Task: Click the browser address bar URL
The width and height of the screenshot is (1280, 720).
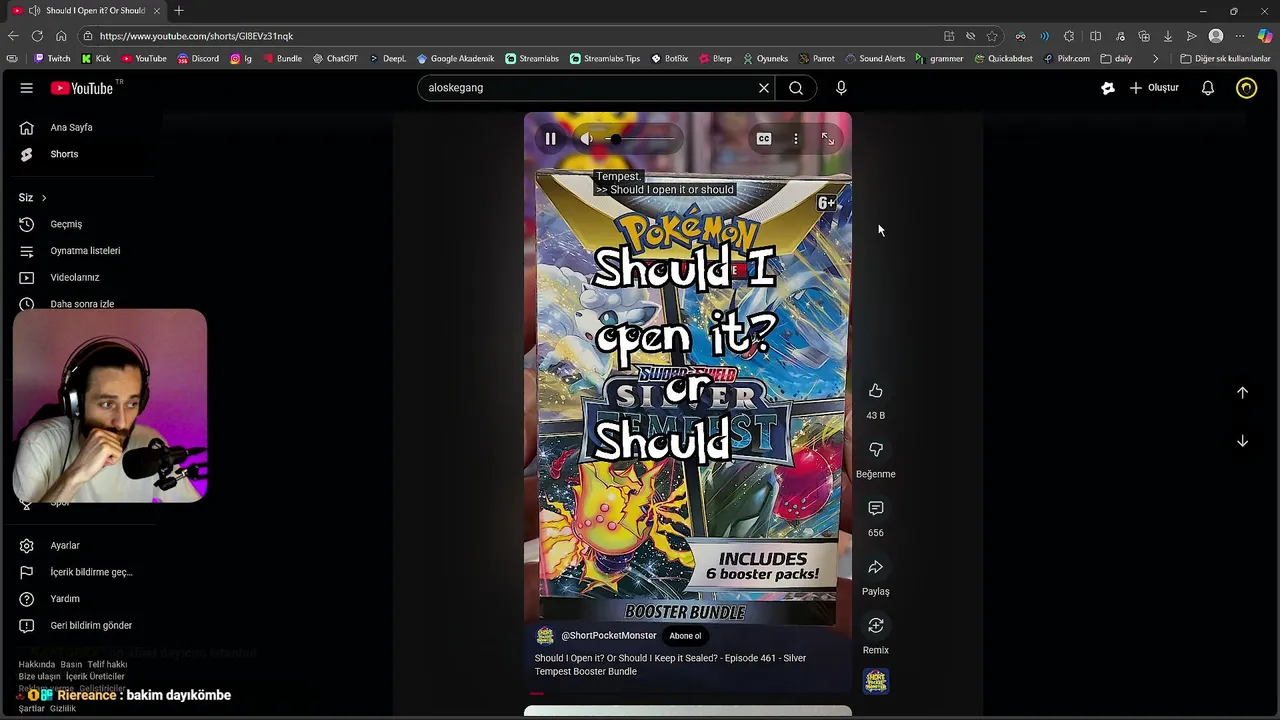Action: [x=196, y=36]
